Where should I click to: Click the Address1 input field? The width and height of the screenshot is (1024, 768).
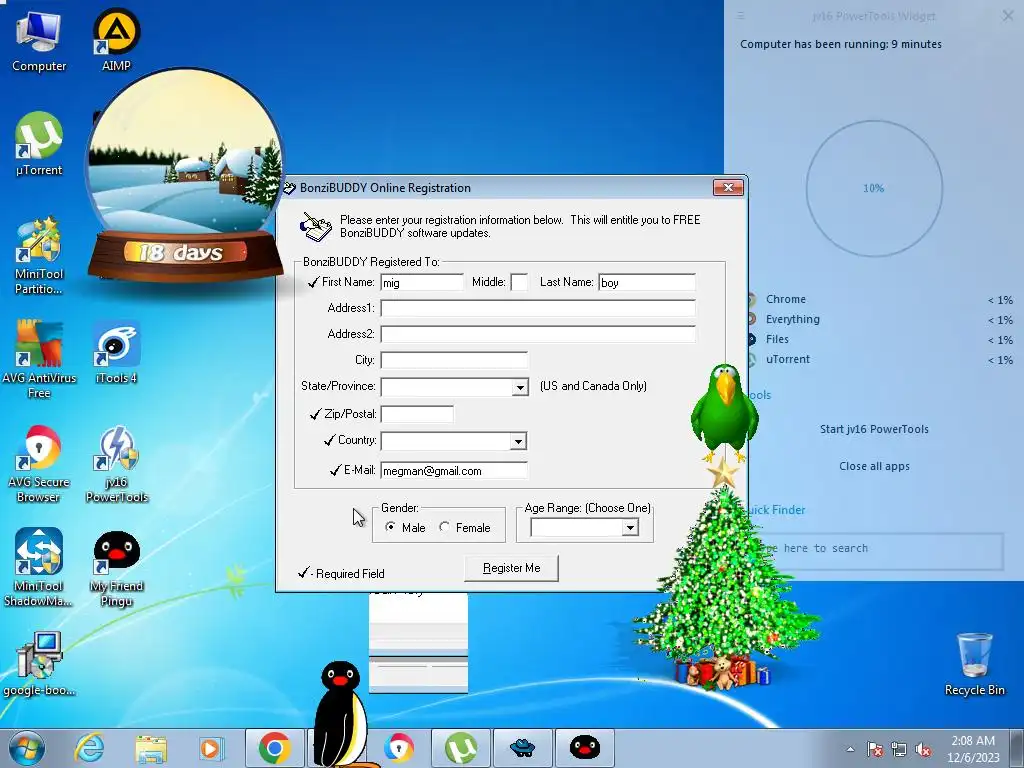pyautogui.click(x=538, y=308)
